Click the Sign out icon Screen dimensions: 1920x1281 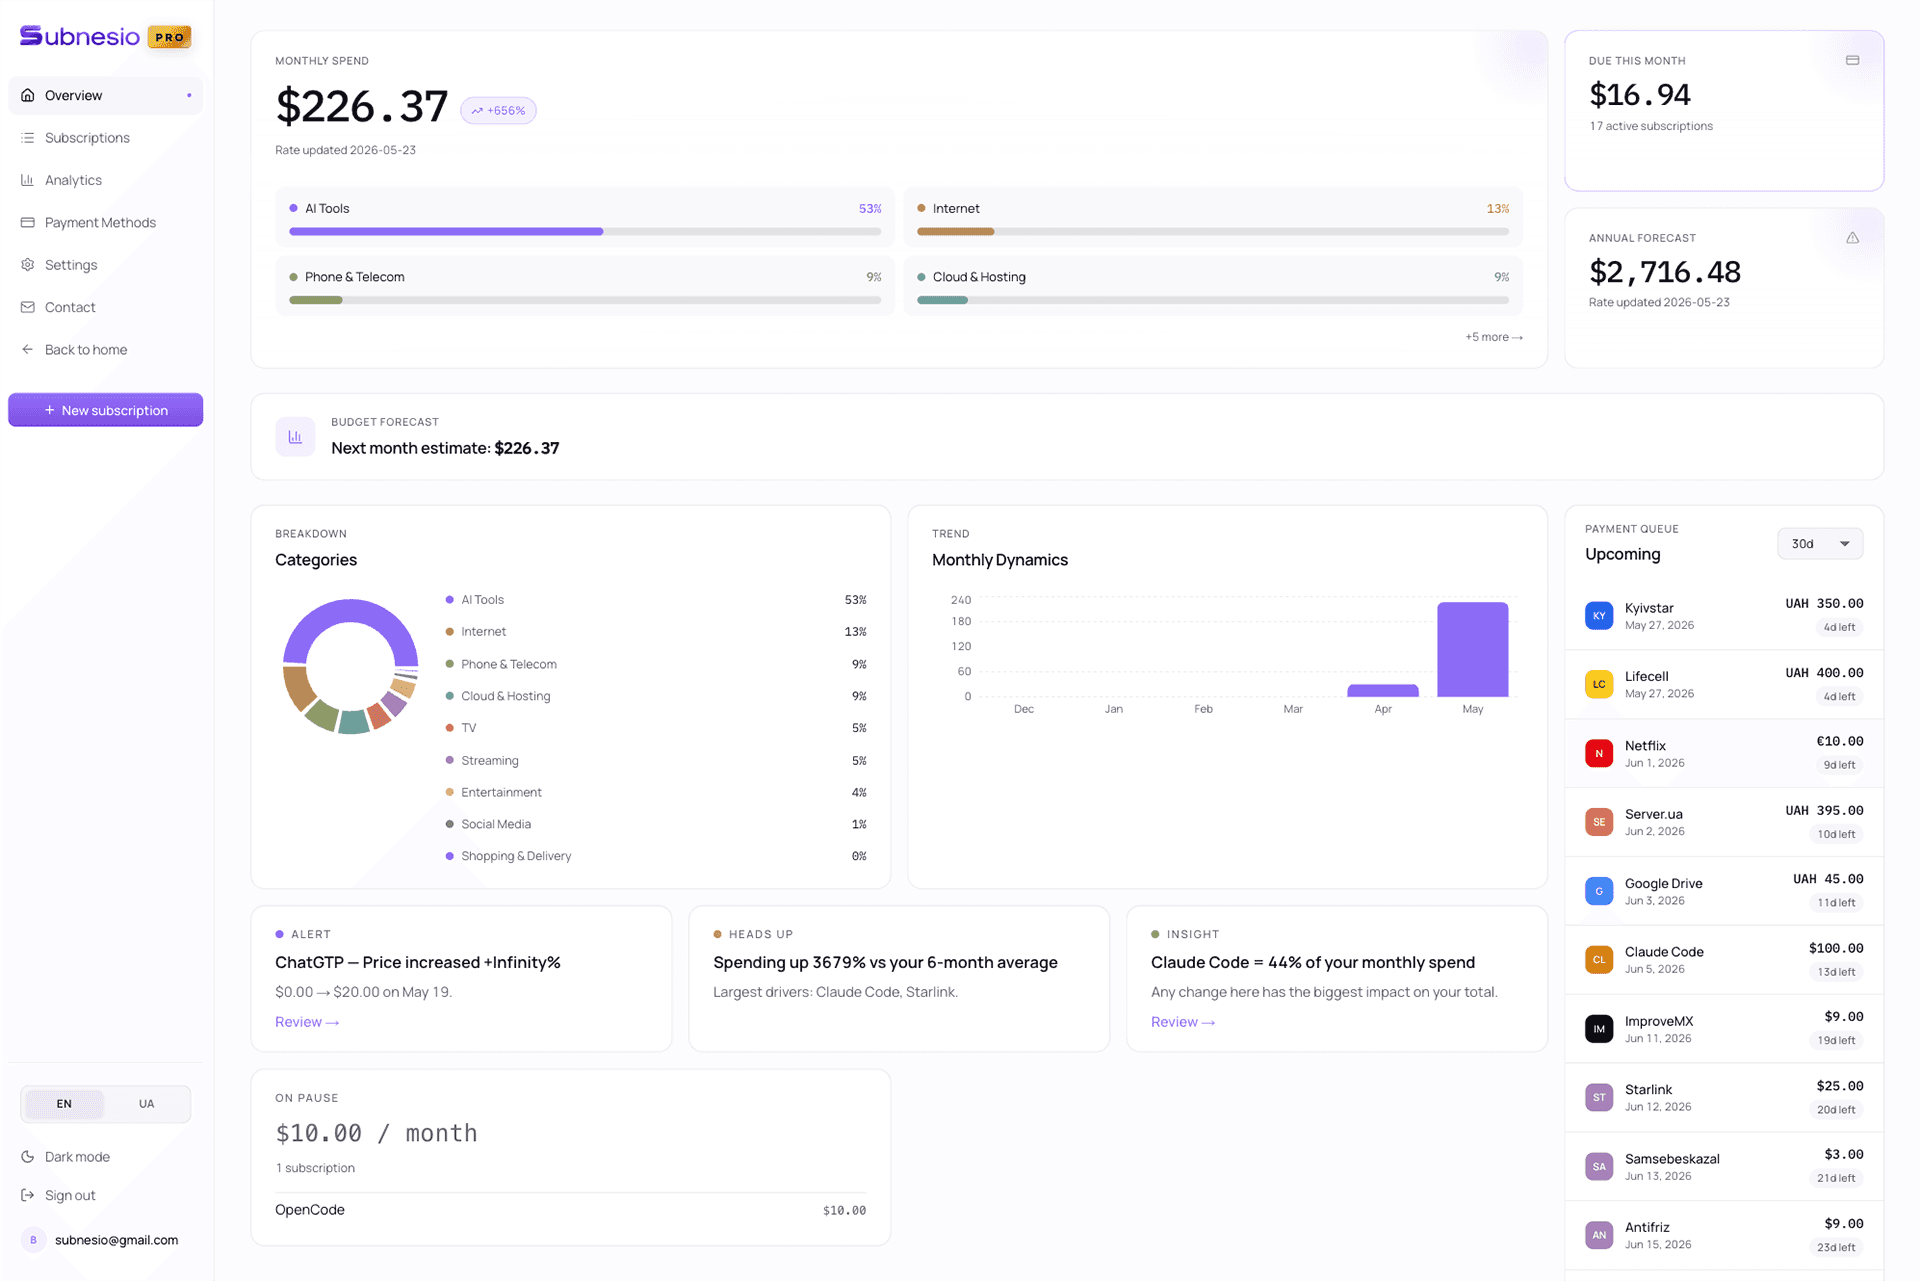(x=28, y=1196)
